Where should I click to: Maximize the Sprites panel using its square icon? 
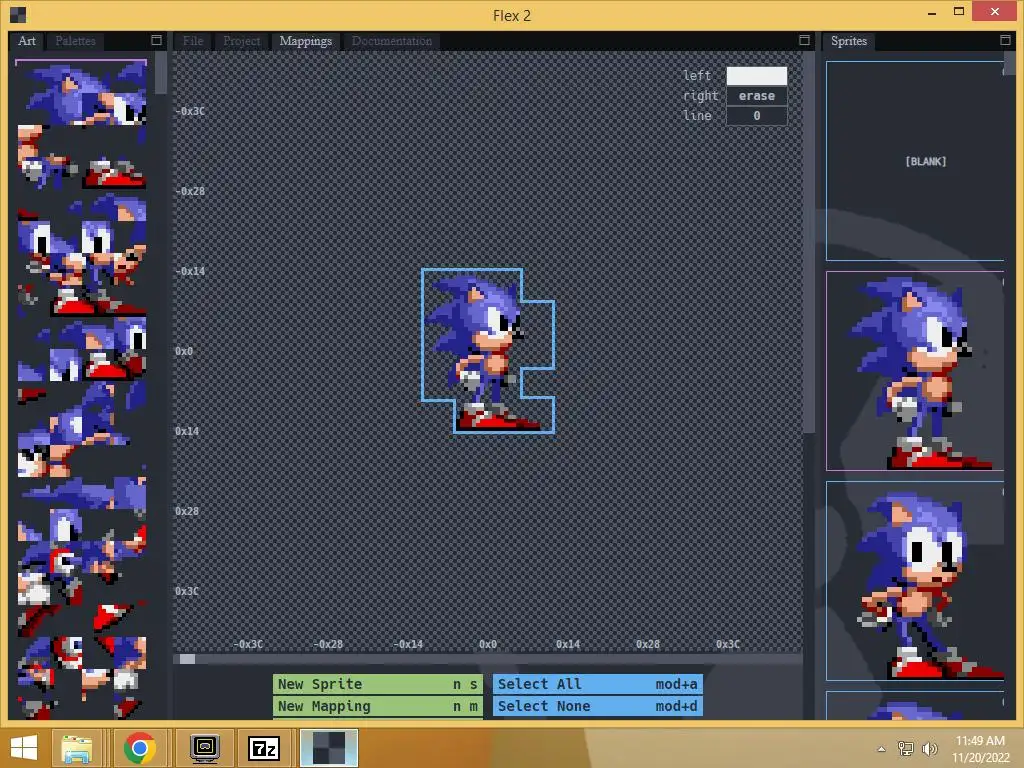(1005, 40)
